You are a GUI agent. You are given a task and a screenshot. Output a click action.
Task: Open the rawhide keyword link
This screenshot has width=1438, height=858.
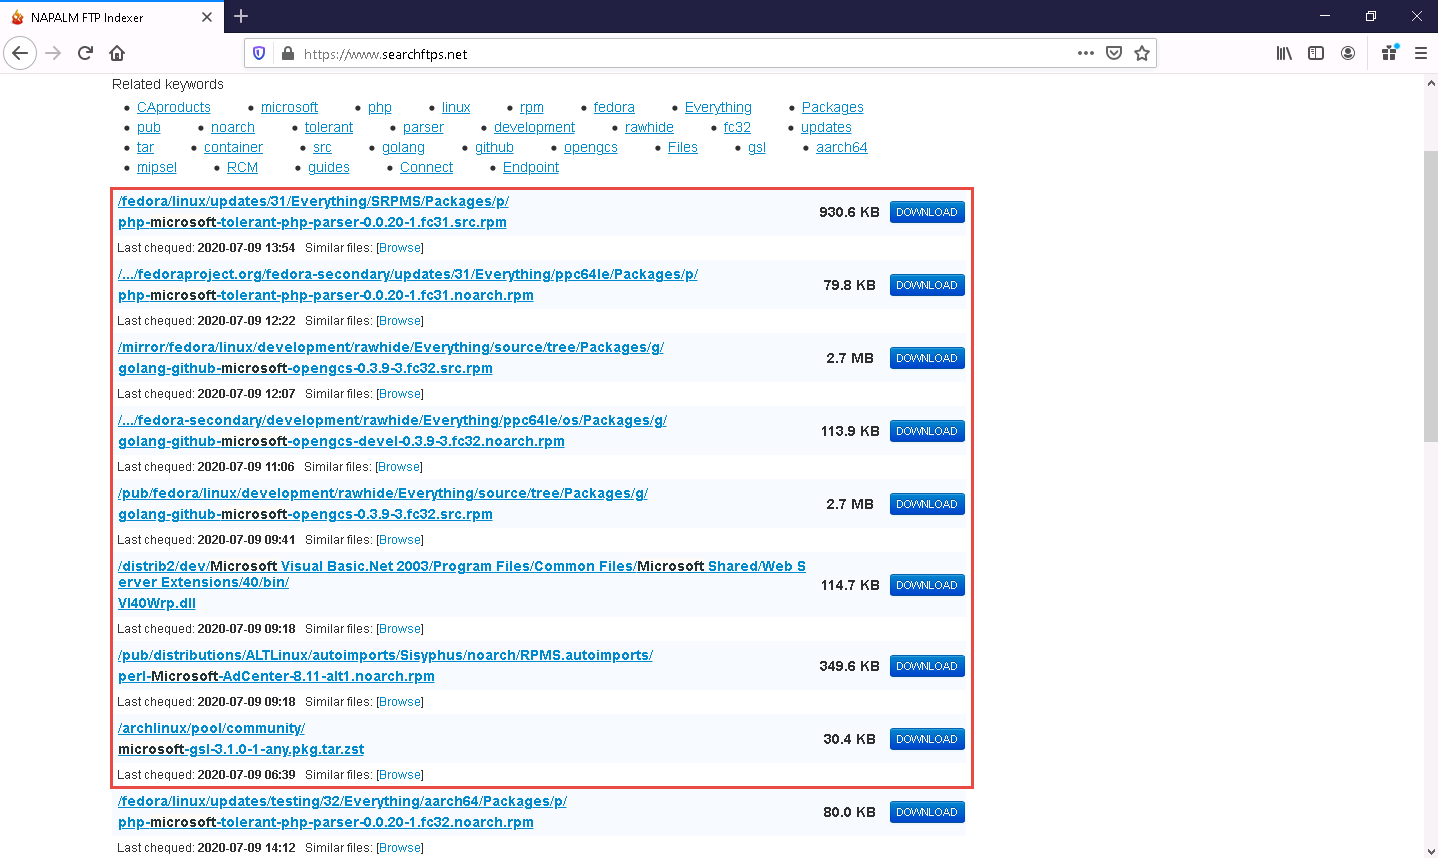(649, 127)
